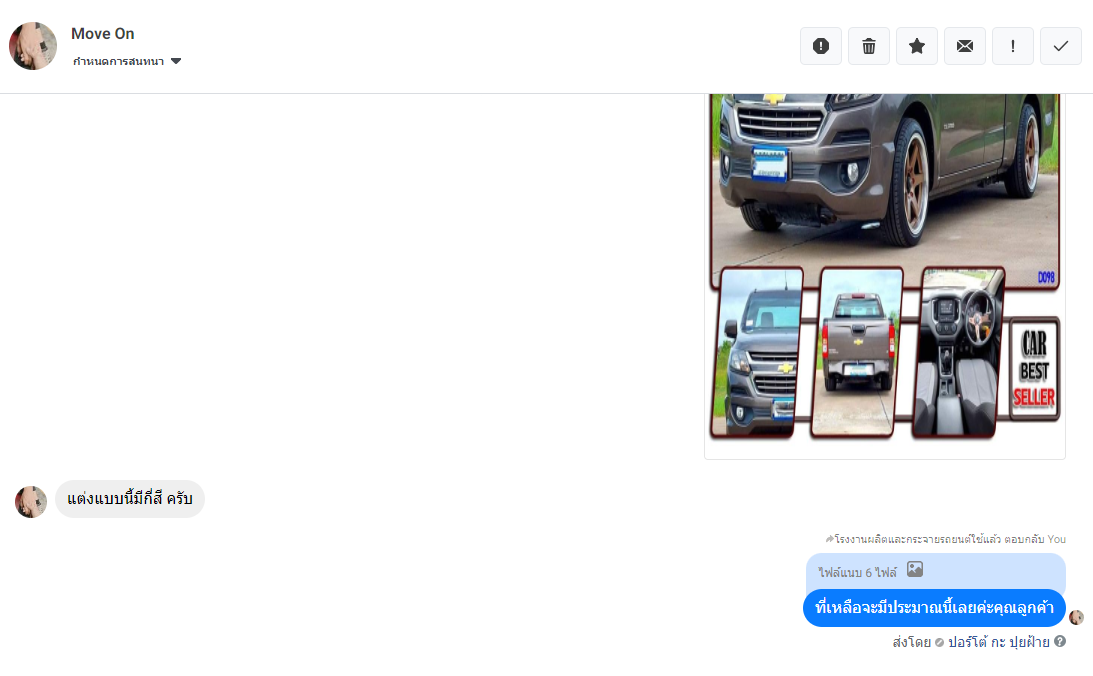Mark conversation as spam with exclamation circle icon

tap(820, 46)
